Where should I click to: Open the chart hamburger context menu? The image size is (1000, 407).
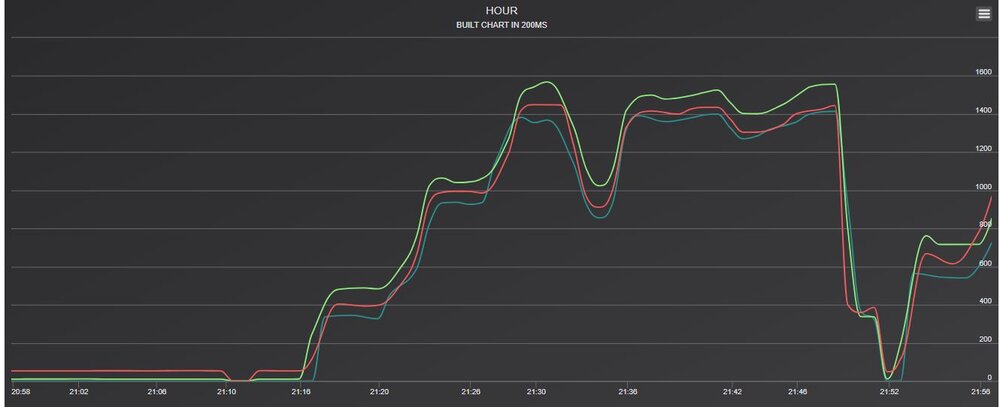[x=983, y=13]
